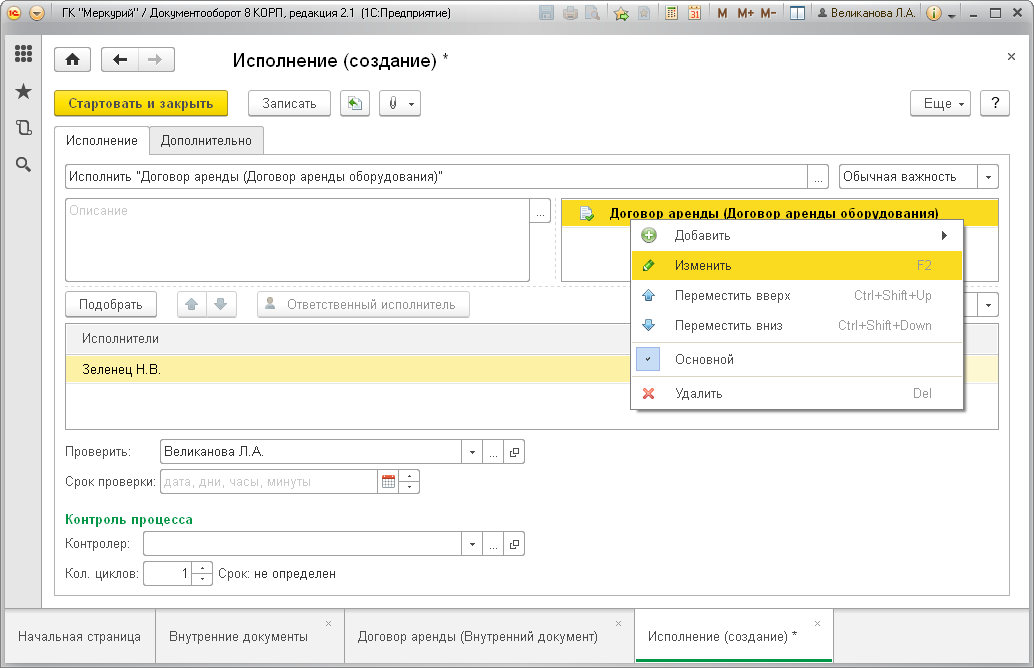Open the search magnifier in sidebar
Image resolution: width=1034 pixels, height=668 pixels.
tap(24, 164)
